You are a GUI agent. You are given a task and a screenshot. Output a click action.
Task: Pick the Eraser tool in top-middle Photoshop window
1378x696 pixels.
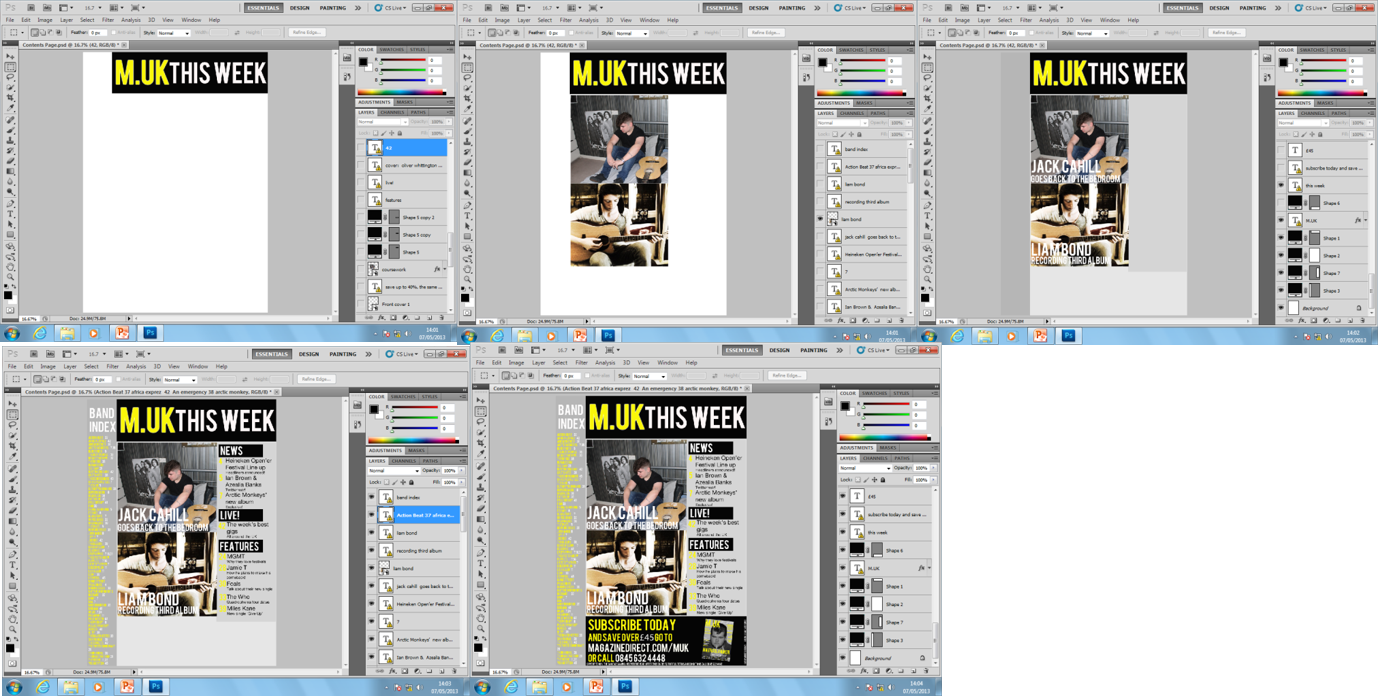pos(468,160)
